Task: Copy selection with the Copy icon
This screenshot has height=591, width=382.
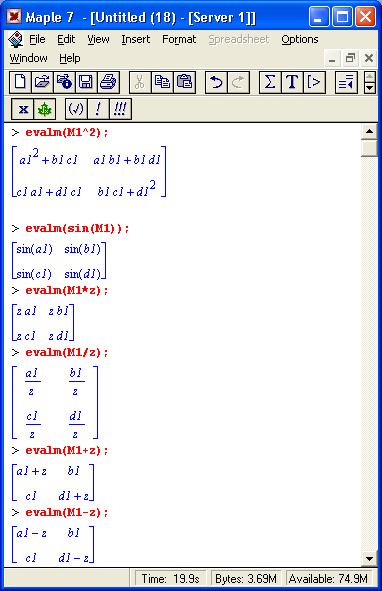Action: [x=162, y=82]
